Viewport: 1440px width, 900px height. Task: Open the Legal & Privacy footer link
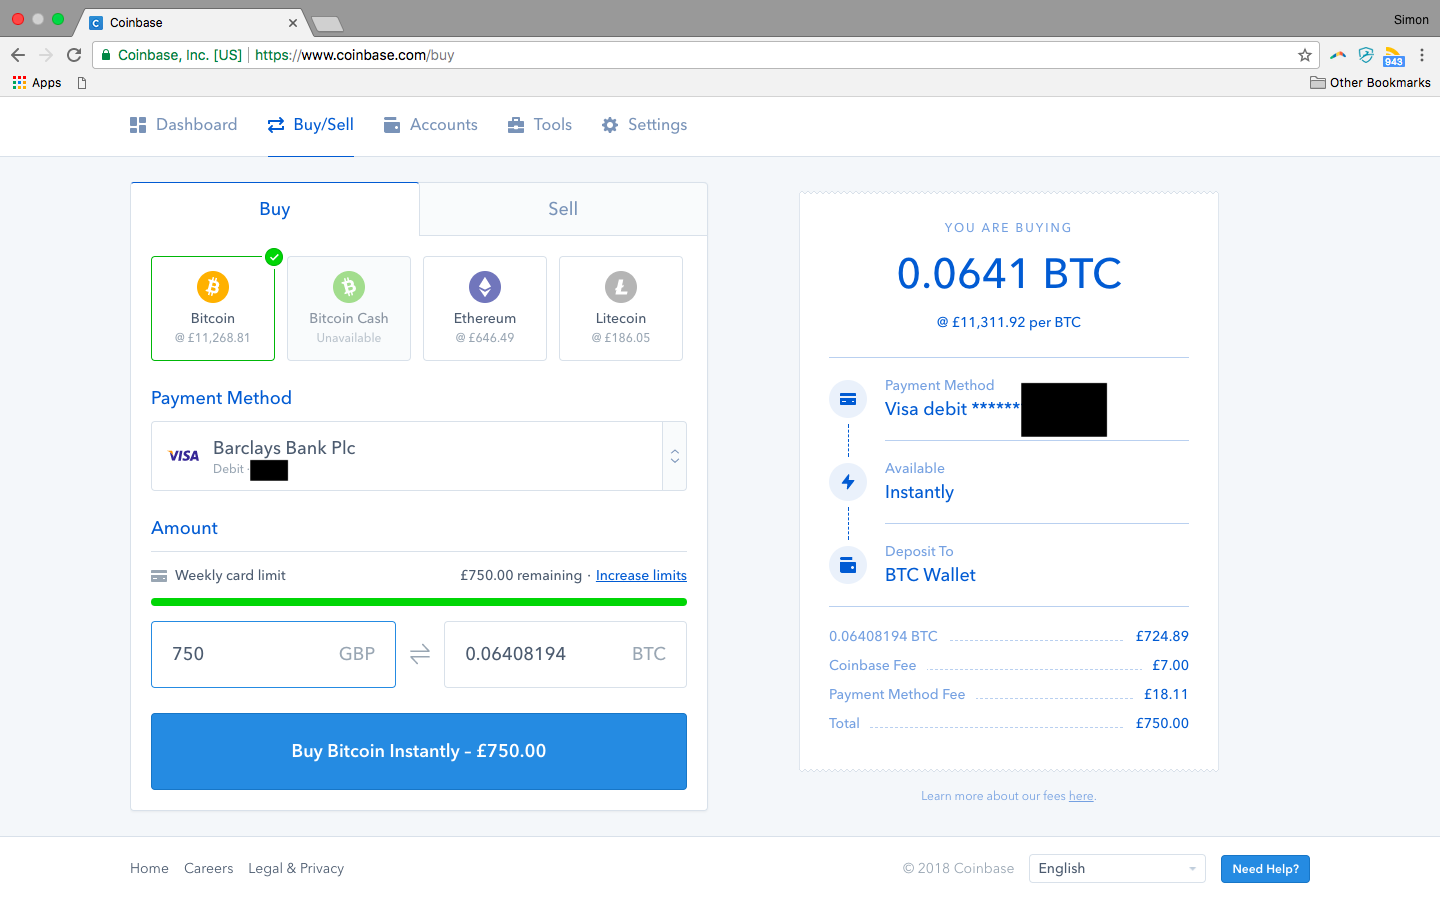click(296, 869)
